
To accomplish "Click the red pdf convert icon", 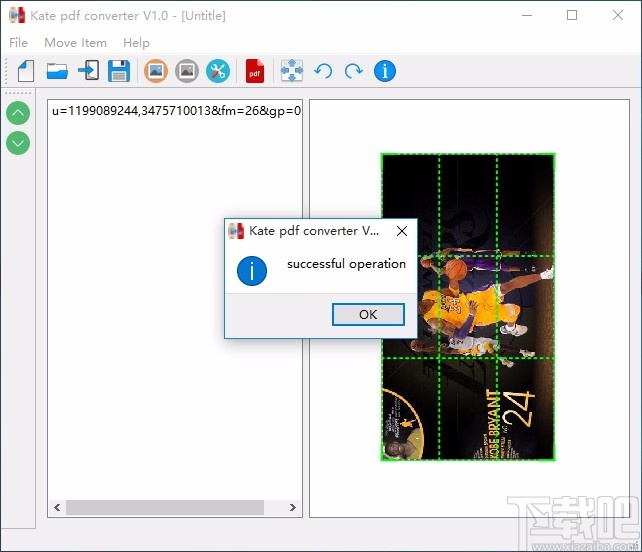I will (255, 71).
